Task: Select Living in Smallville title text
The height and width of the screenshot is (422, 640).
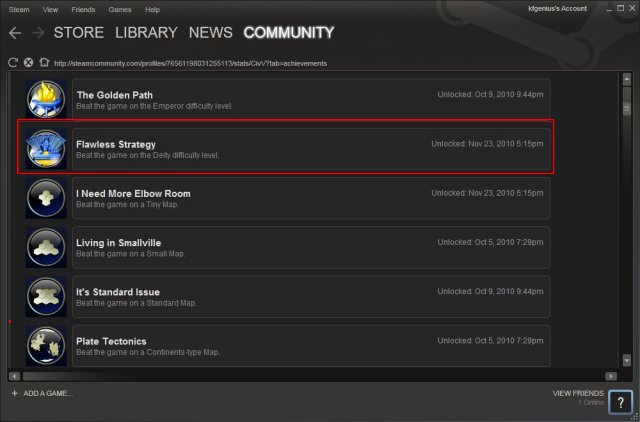Action: pos(119,243)
